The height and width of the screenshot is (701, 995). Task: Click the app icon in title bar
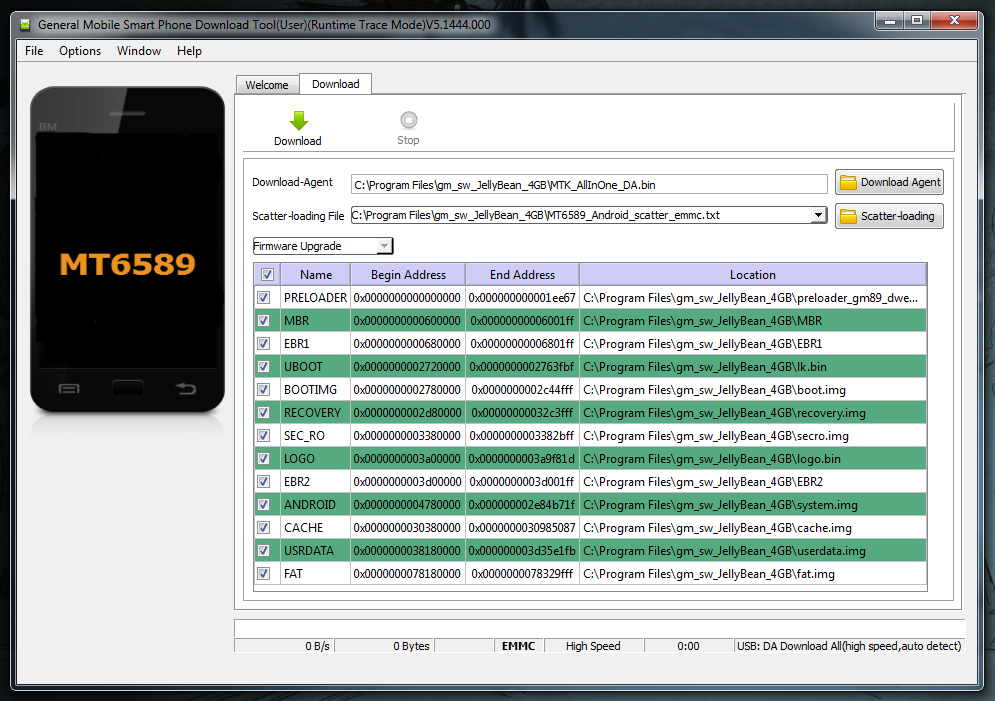(x=25, y=25)
